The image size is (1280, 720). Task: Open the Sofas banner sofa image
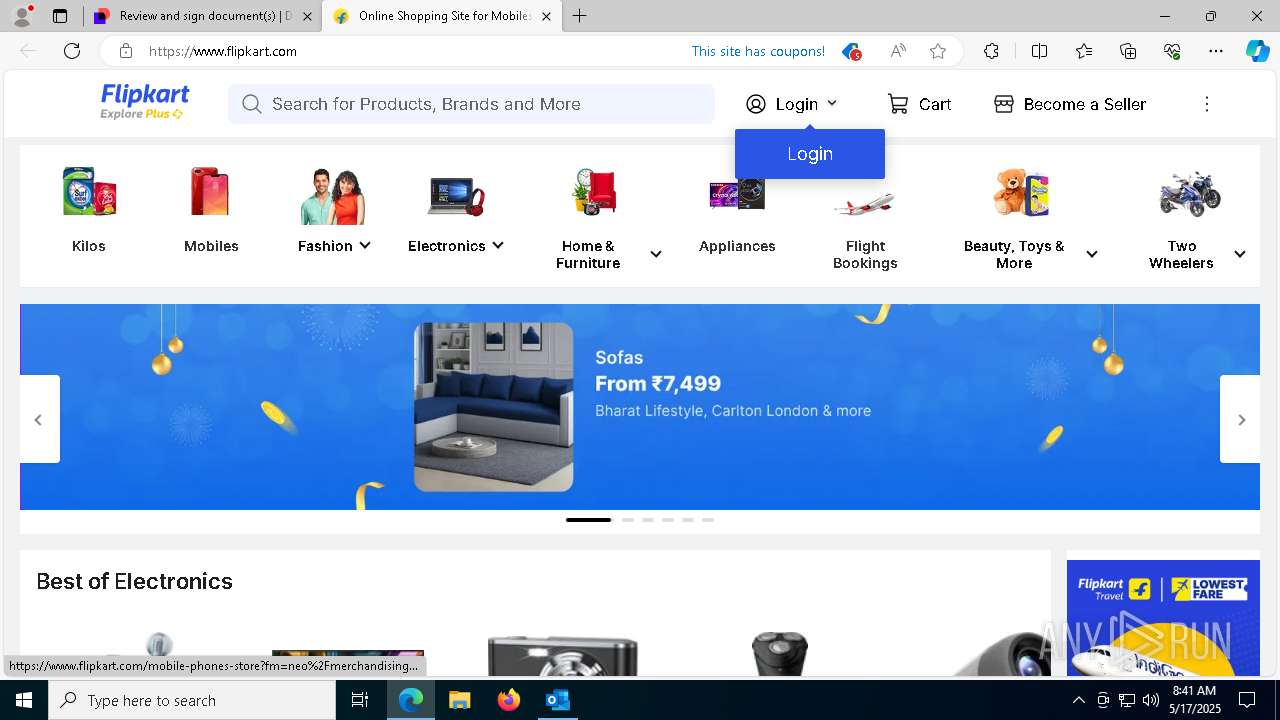pos(494,407)
